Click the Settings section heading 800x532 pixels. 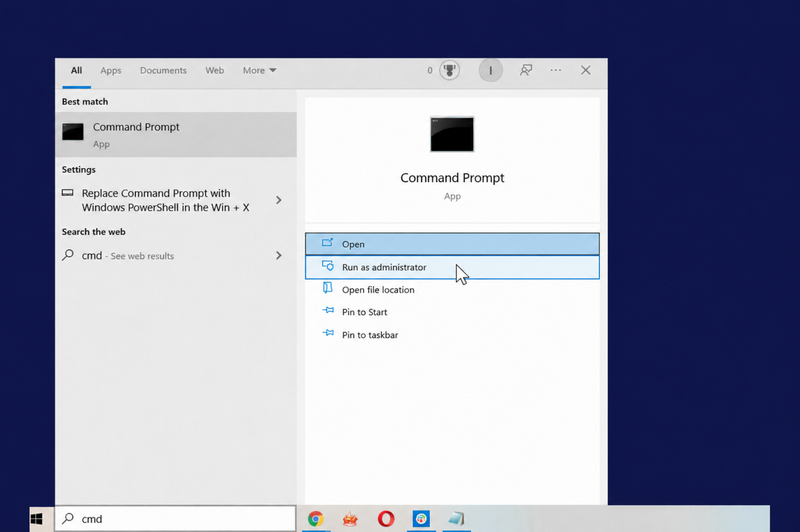tap(79, 170)
